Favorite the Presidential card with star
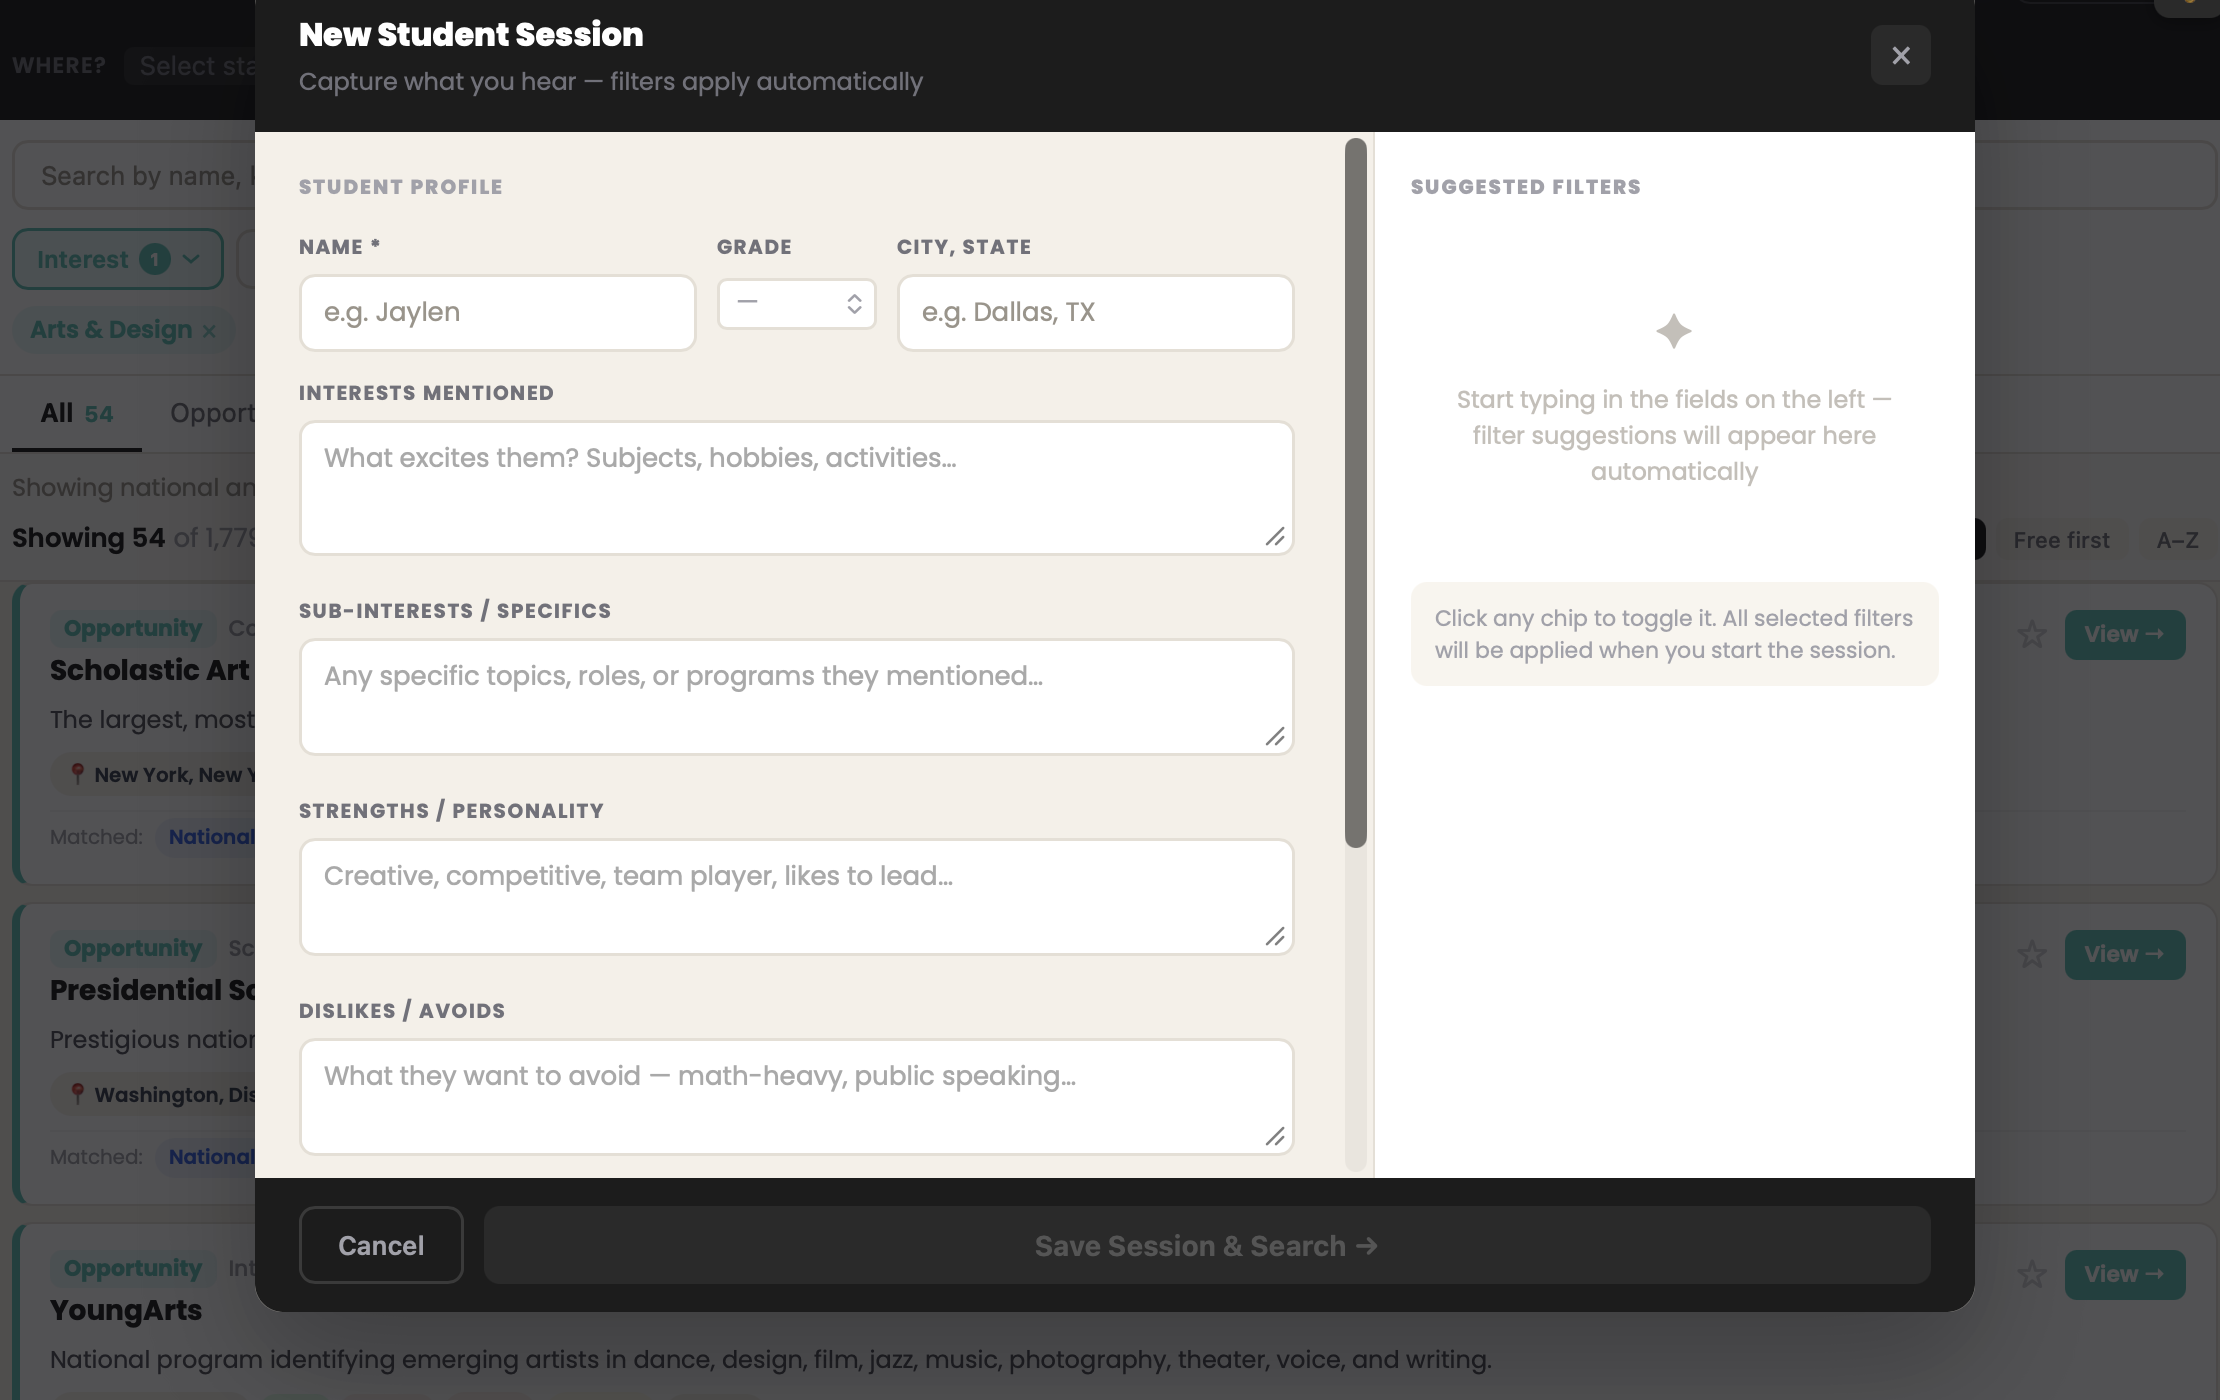The height and width of the screenshot is (1400, 2220). pos(2031,955)
